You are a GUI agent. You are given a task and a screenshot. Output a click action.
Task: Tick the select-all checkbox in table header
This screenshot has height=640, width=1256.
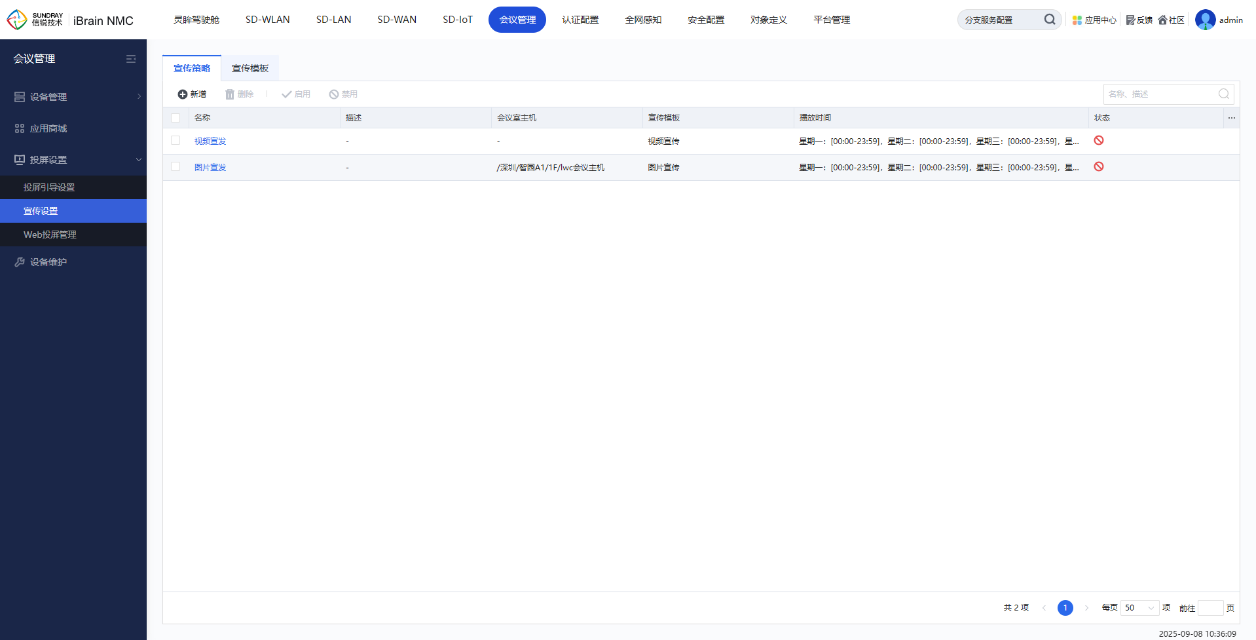point(176,118)
